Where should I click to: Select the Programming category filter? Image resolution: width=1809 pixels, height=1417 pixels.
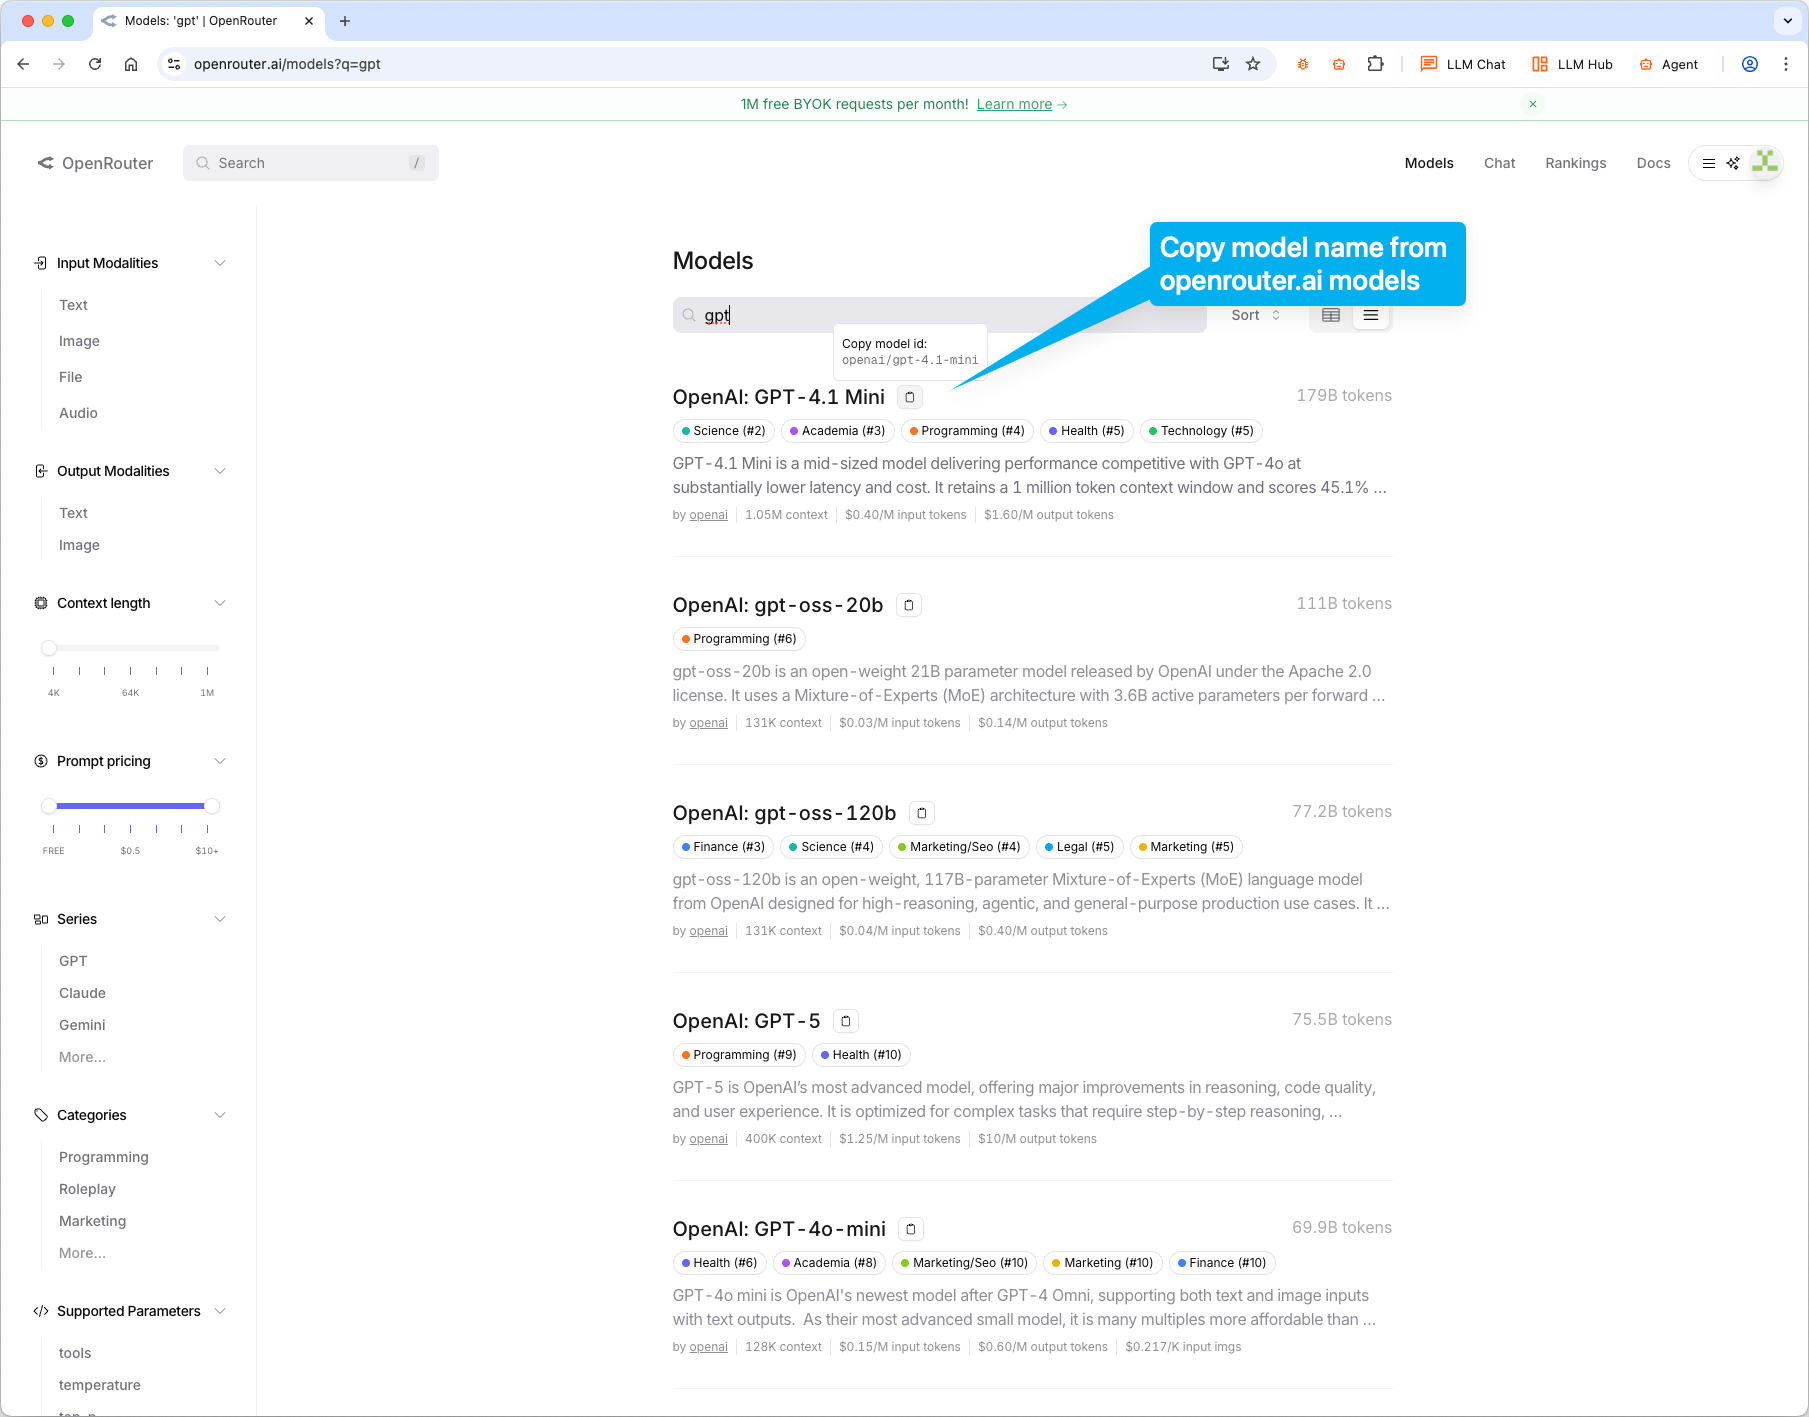click(103, 1157)
